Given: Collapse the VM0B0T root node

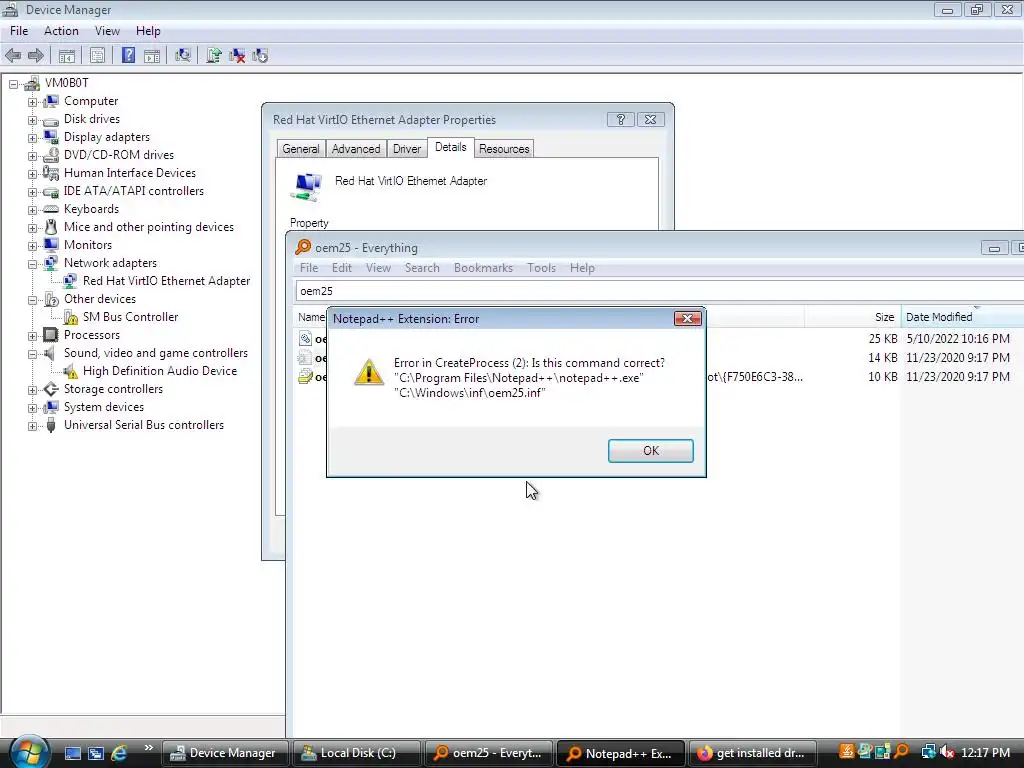Looking at the screenshot, I should tap(13, 84).
